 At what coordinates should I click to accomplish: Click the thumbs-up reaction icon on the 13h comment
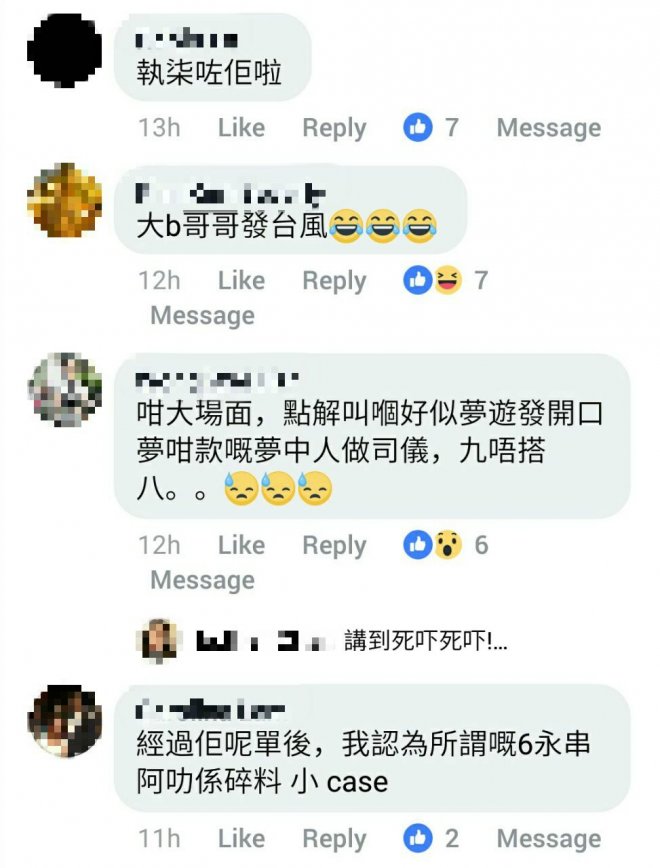point(418,127)
